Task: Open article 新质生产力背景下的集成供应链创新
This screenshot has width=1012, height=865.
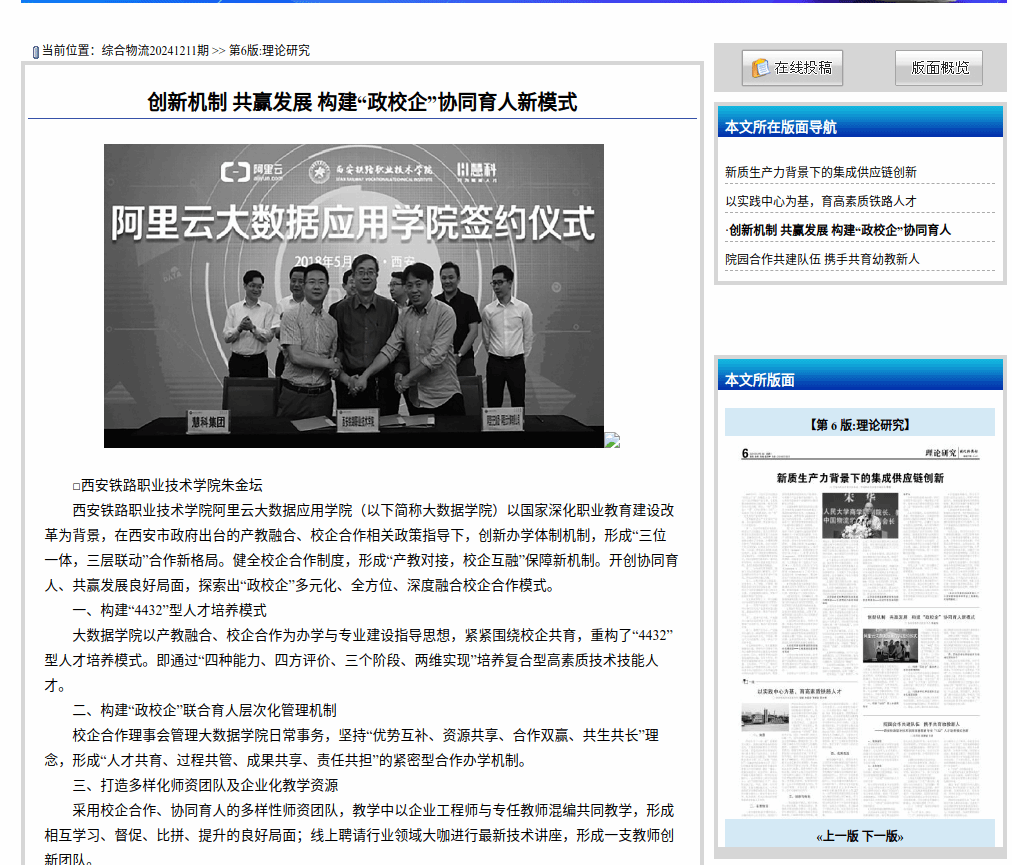Action: click(x=820, y=172)
